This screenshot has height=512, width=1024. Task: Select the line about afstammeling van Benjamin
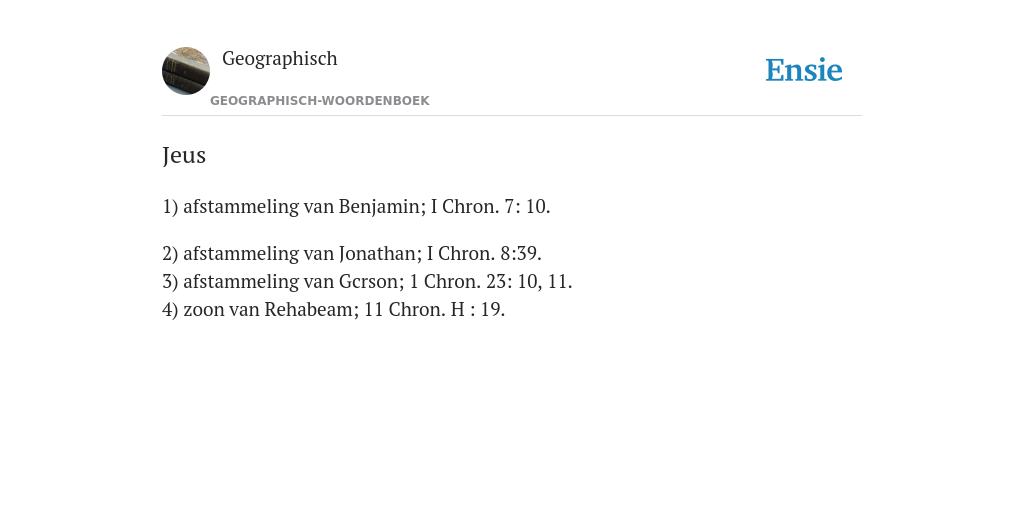click(x=356, y=206)
